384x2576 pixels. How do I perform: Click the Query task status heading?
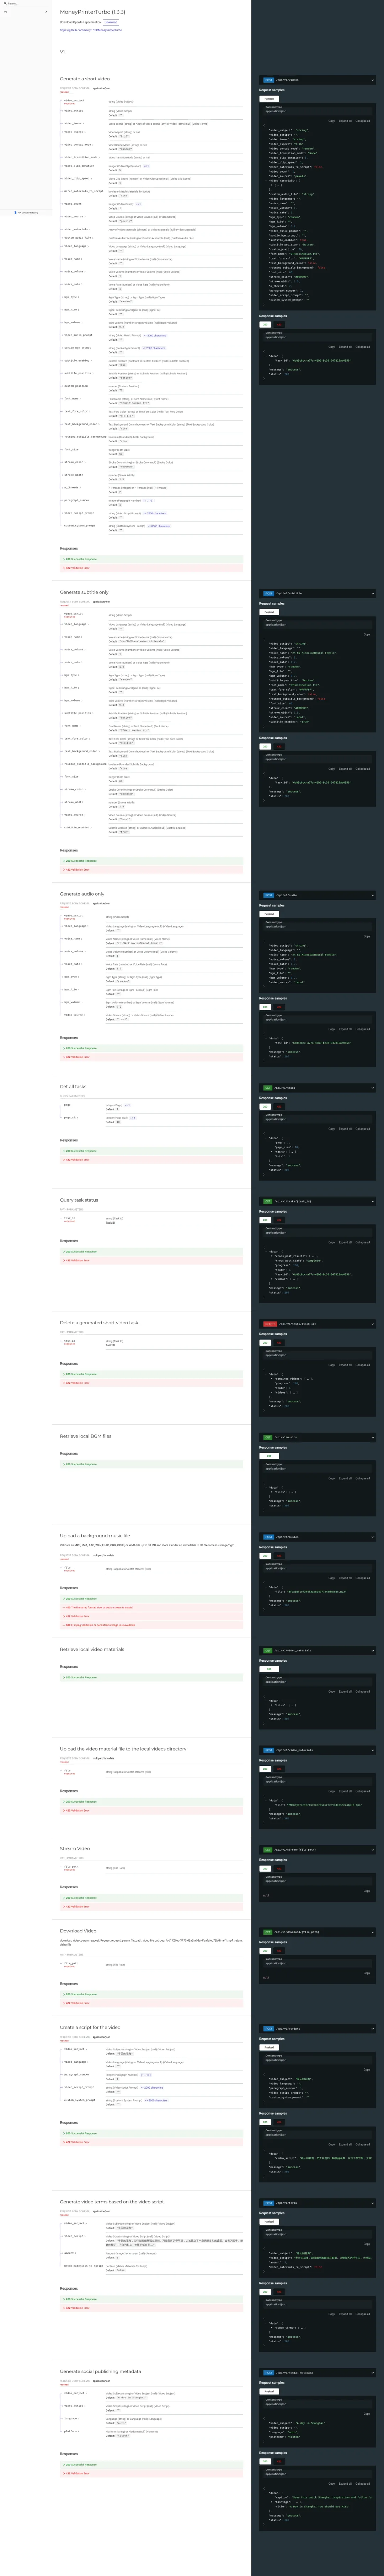(x=79, y=1200)
